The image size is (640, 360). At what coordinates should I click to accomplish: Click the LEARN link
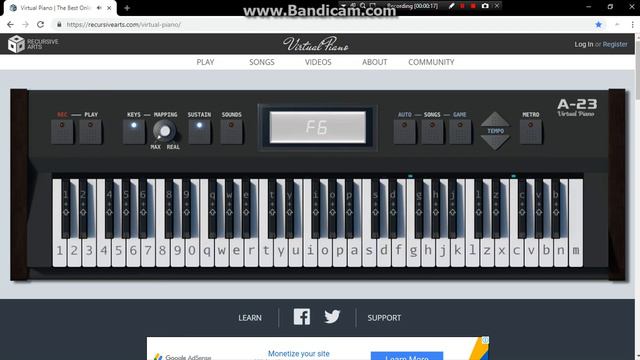[250, 318]
